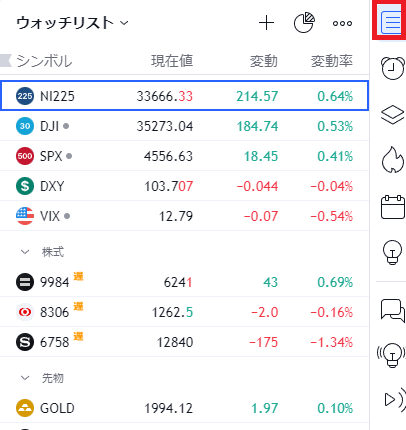
Task: Open the chat speech bubbles icon
Action: point(393,311)
